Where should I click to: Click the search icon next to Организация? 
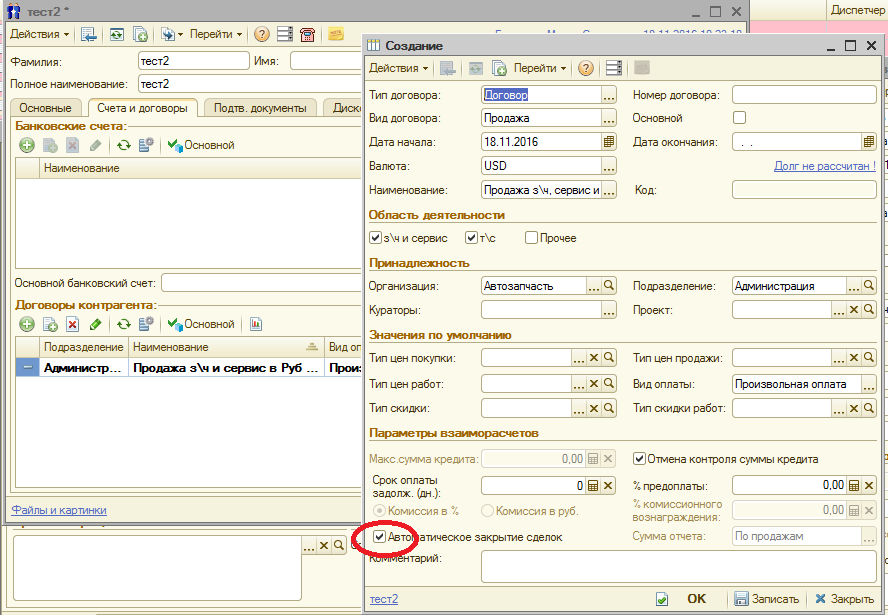click(x=609, y=286)
